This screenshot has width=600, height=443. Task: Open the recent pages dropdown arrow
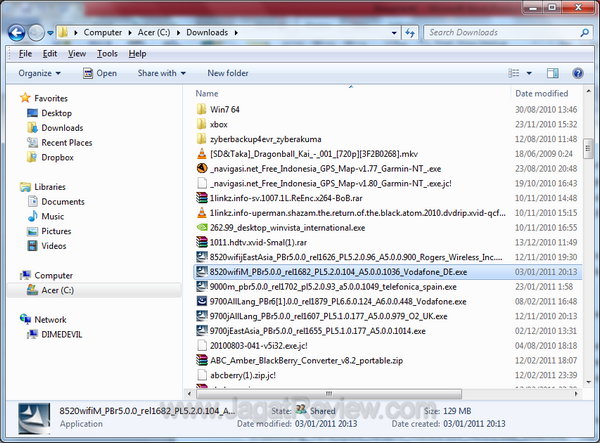(x=50, y=33)
